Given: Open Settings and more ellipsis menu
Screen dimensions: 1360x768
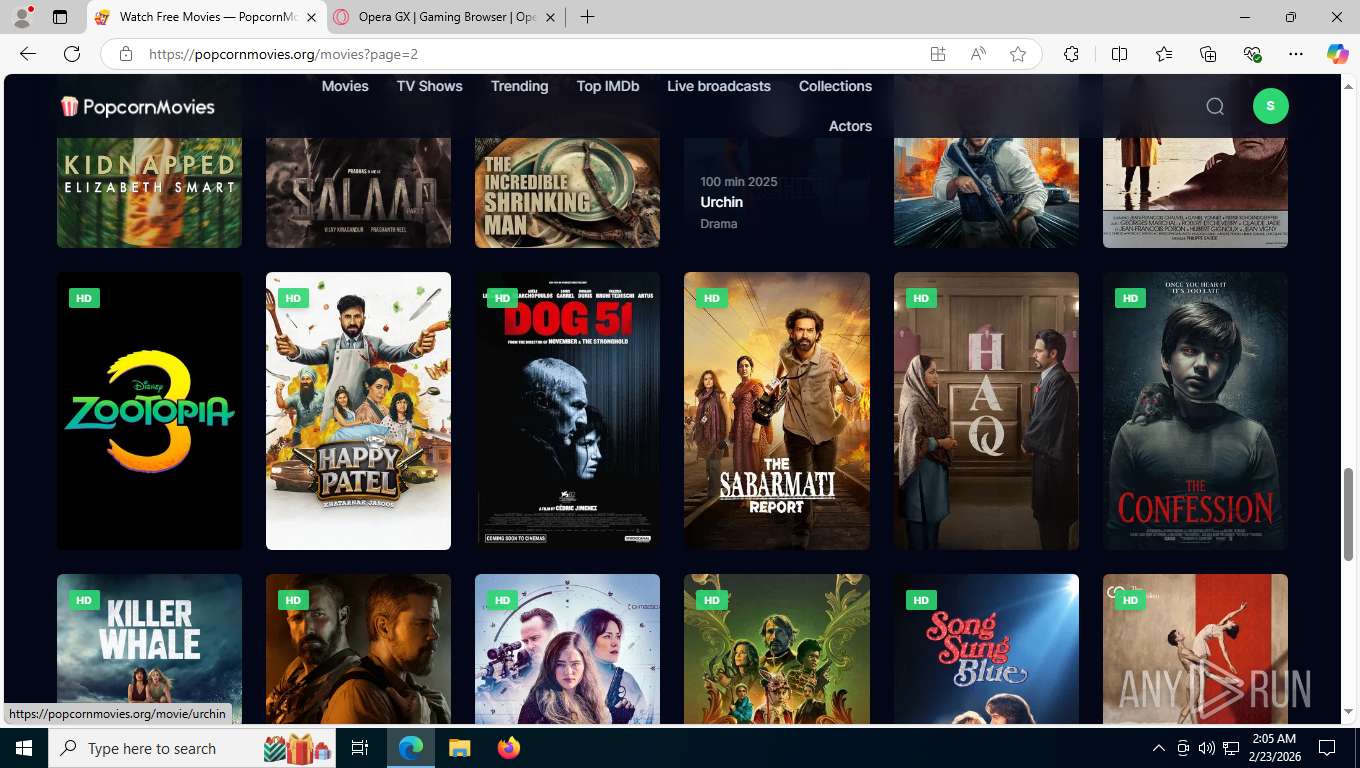Looking at the screenshot, I should pyautogui.click(x=1296, y=54).
